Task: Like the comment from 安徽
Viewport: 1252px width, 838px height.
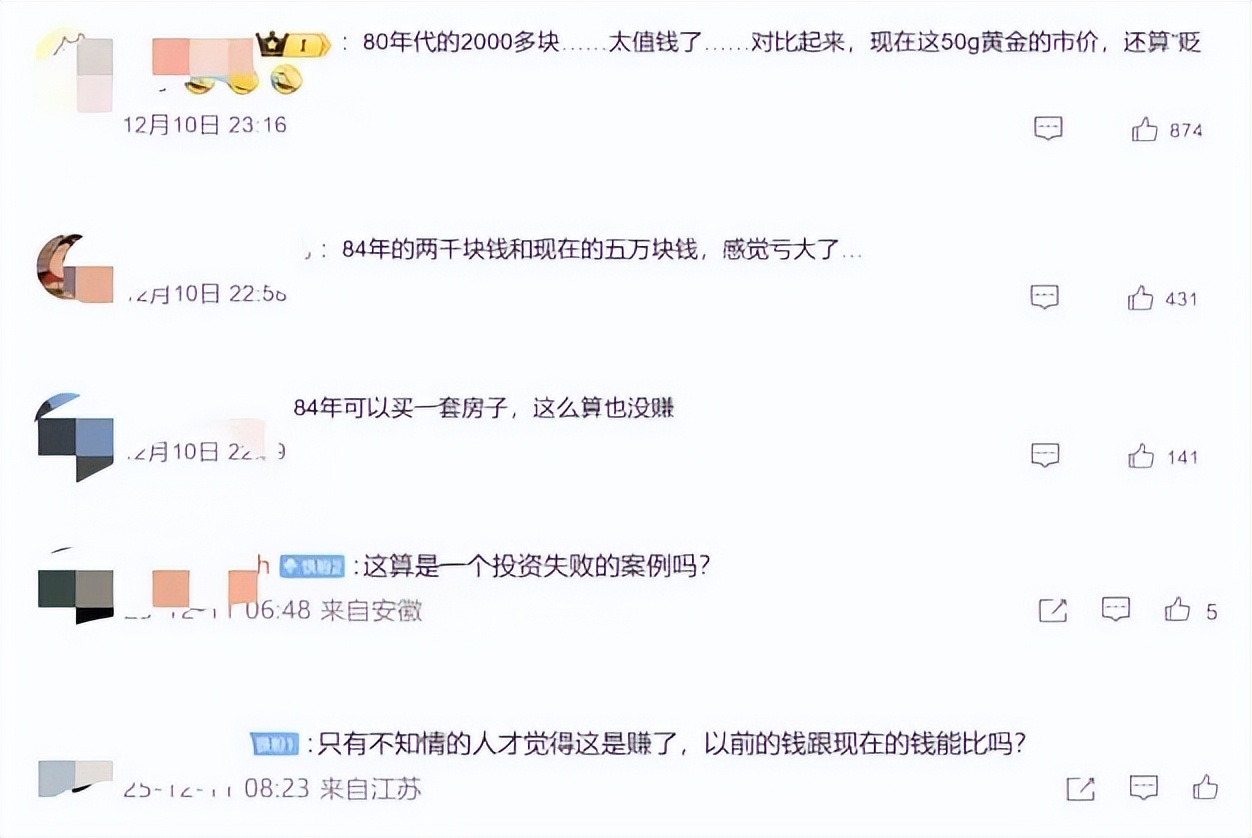Action: (1178, 609)
